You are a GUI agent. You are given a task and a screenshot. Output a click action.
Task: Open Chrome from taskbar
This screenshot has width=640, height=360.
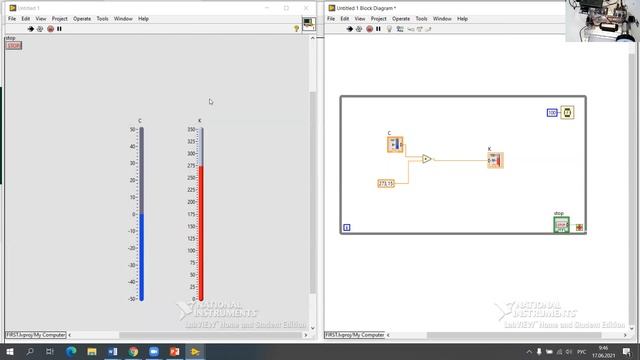coord(133,351)
